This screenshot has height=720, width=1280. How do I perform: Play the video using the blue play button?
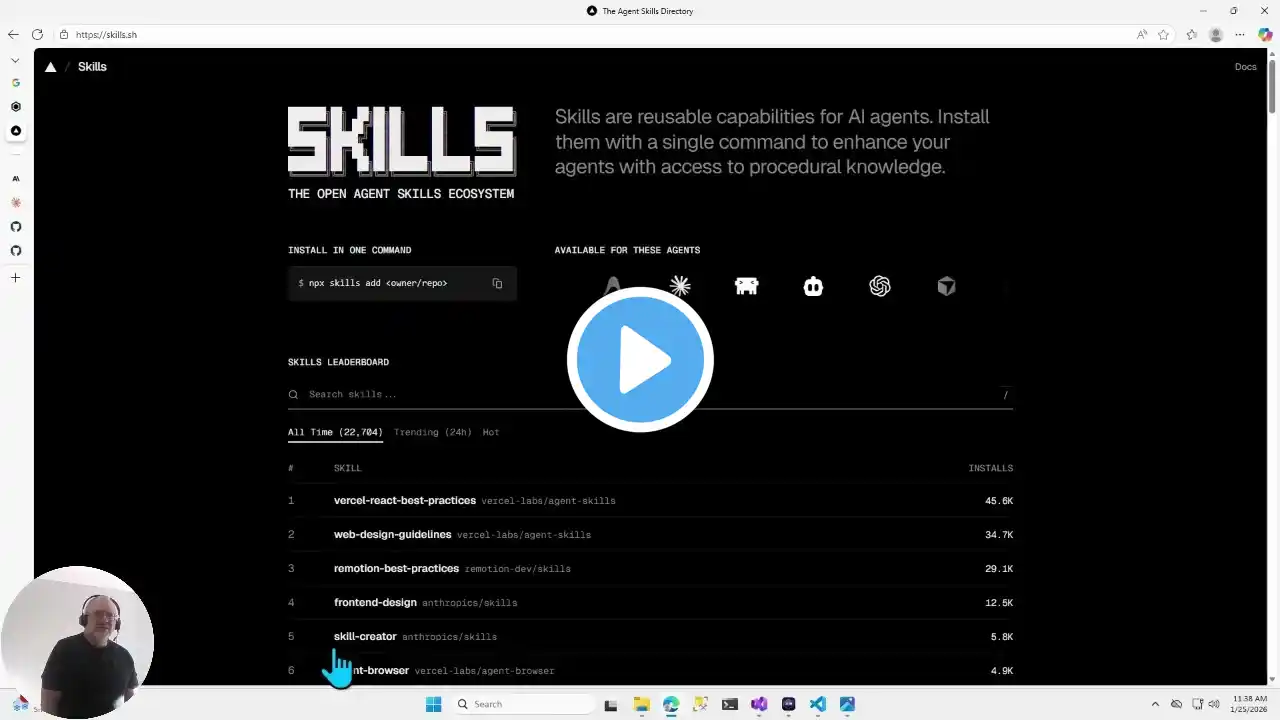(640, 359)
